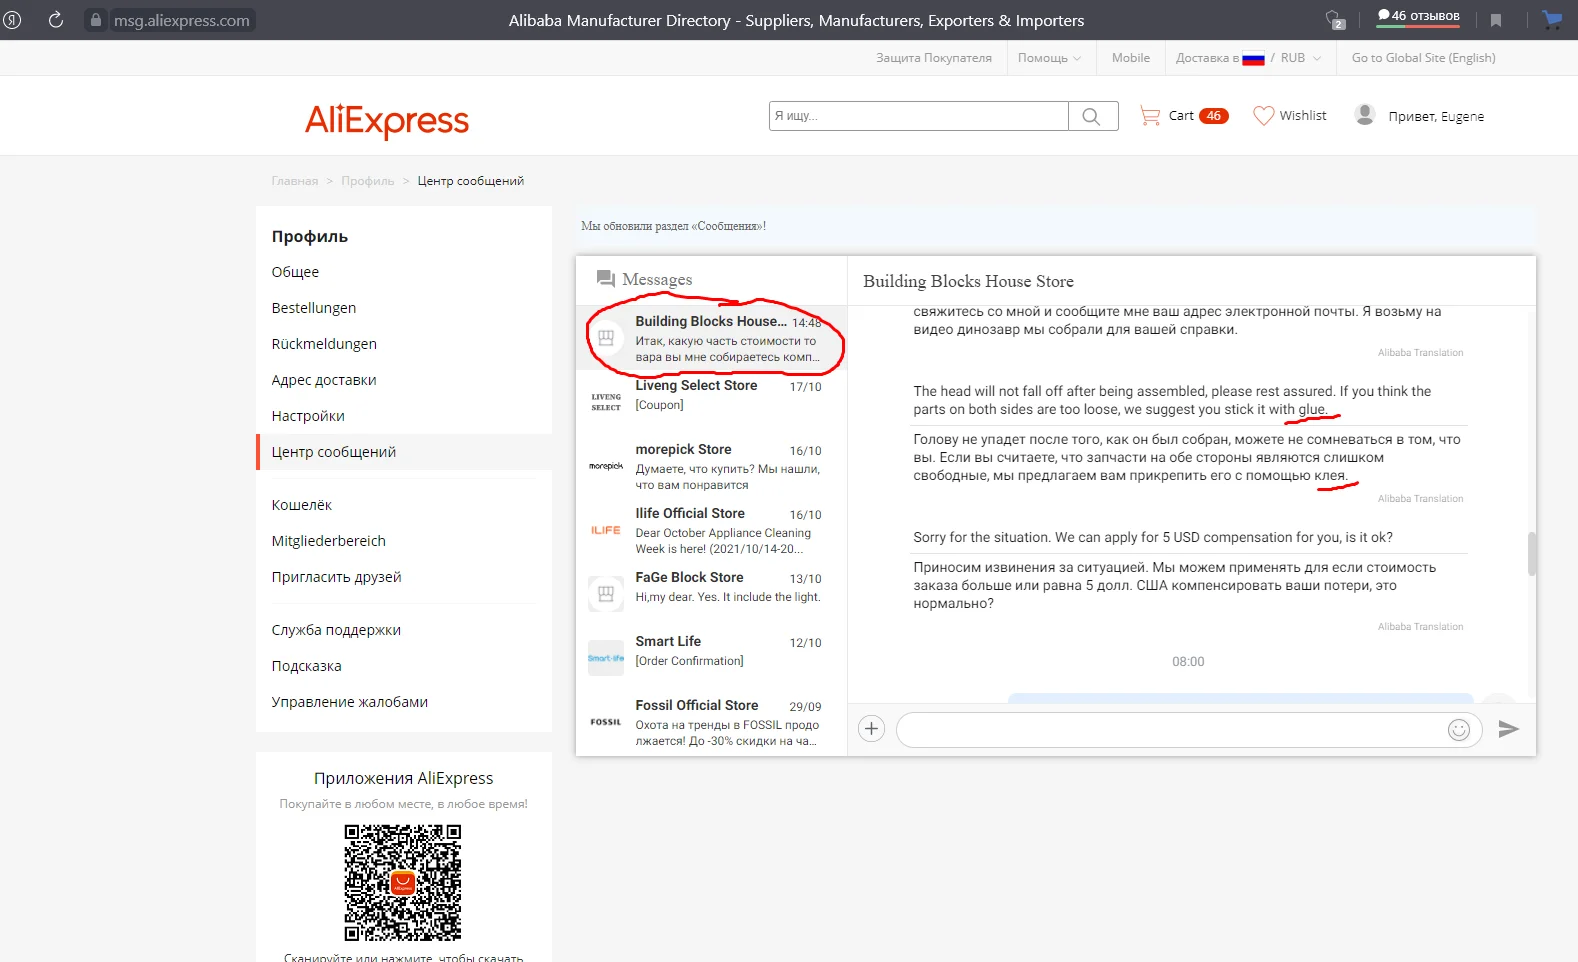This screenshot has height=962, width=1578.
Task: Click the Smart Life store avatar
Action: pyautogui.click(x=606, y=658)
